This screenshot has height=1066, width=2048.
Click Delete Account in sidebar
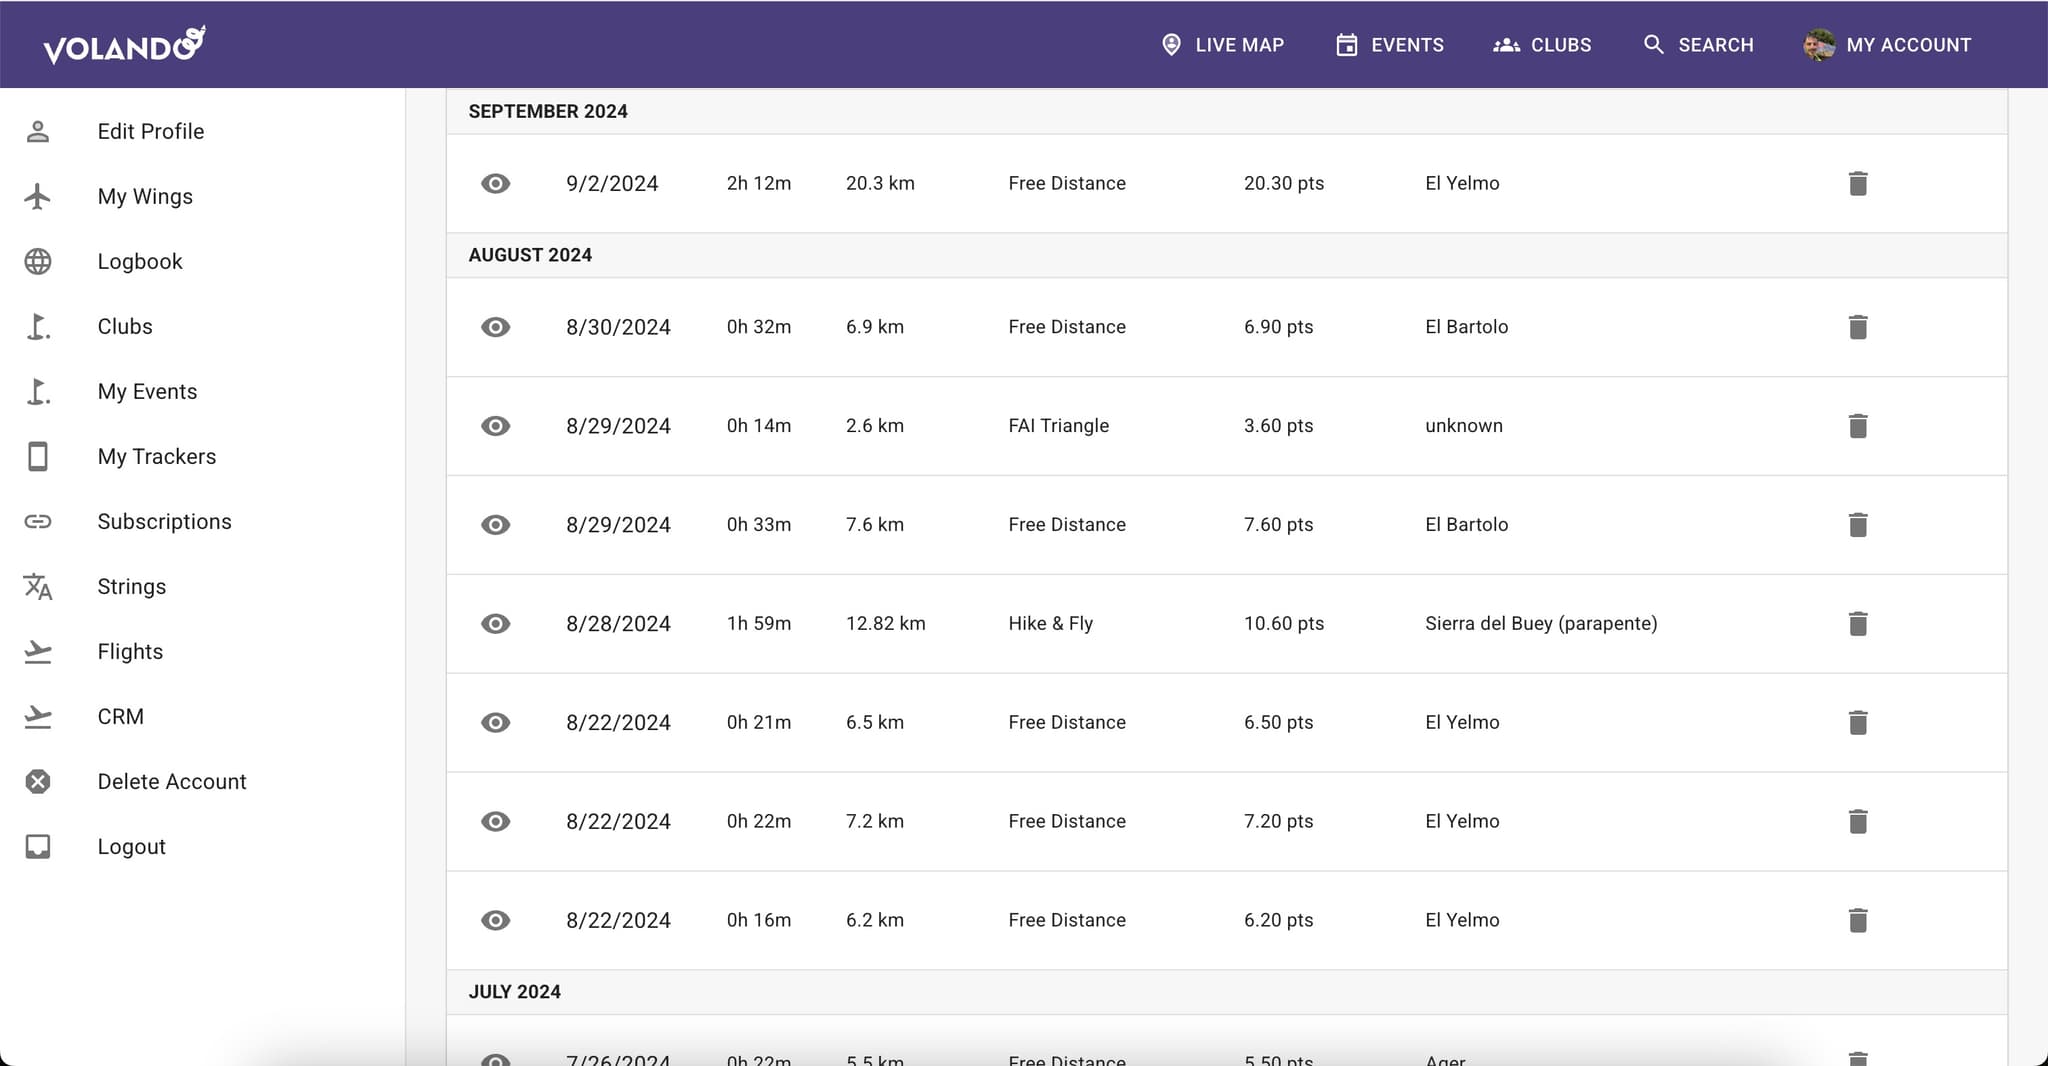coord(171,781)
